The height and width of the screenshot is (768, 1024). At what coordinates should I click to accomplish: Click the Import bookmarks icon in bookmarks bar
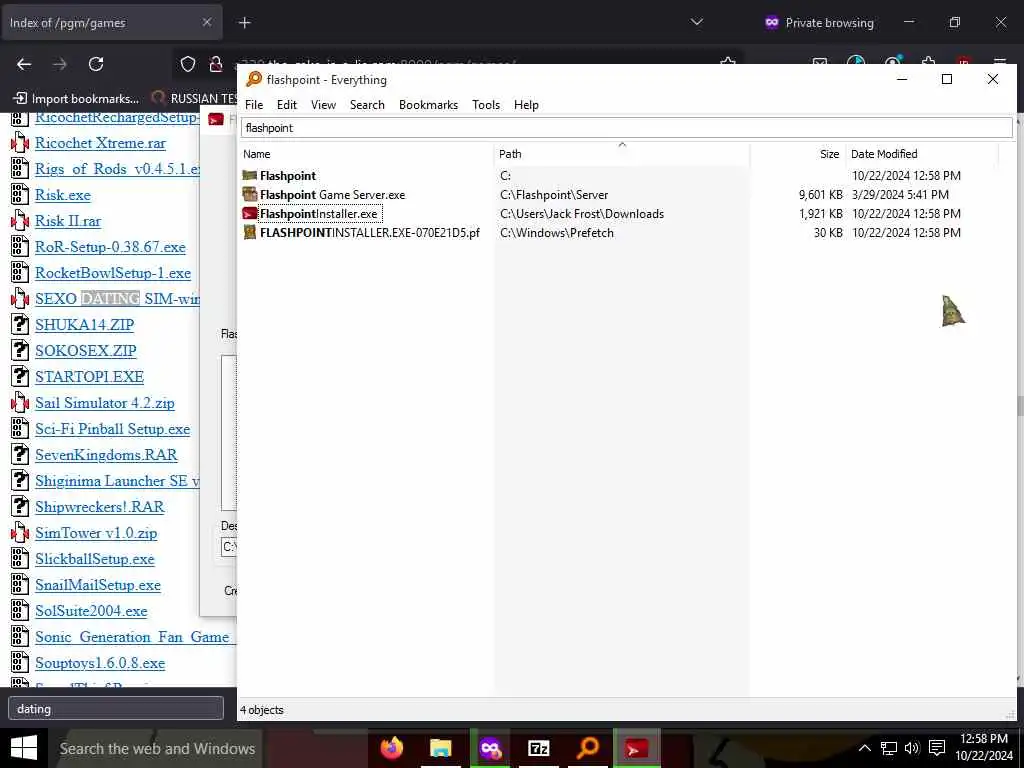(20, 99)
